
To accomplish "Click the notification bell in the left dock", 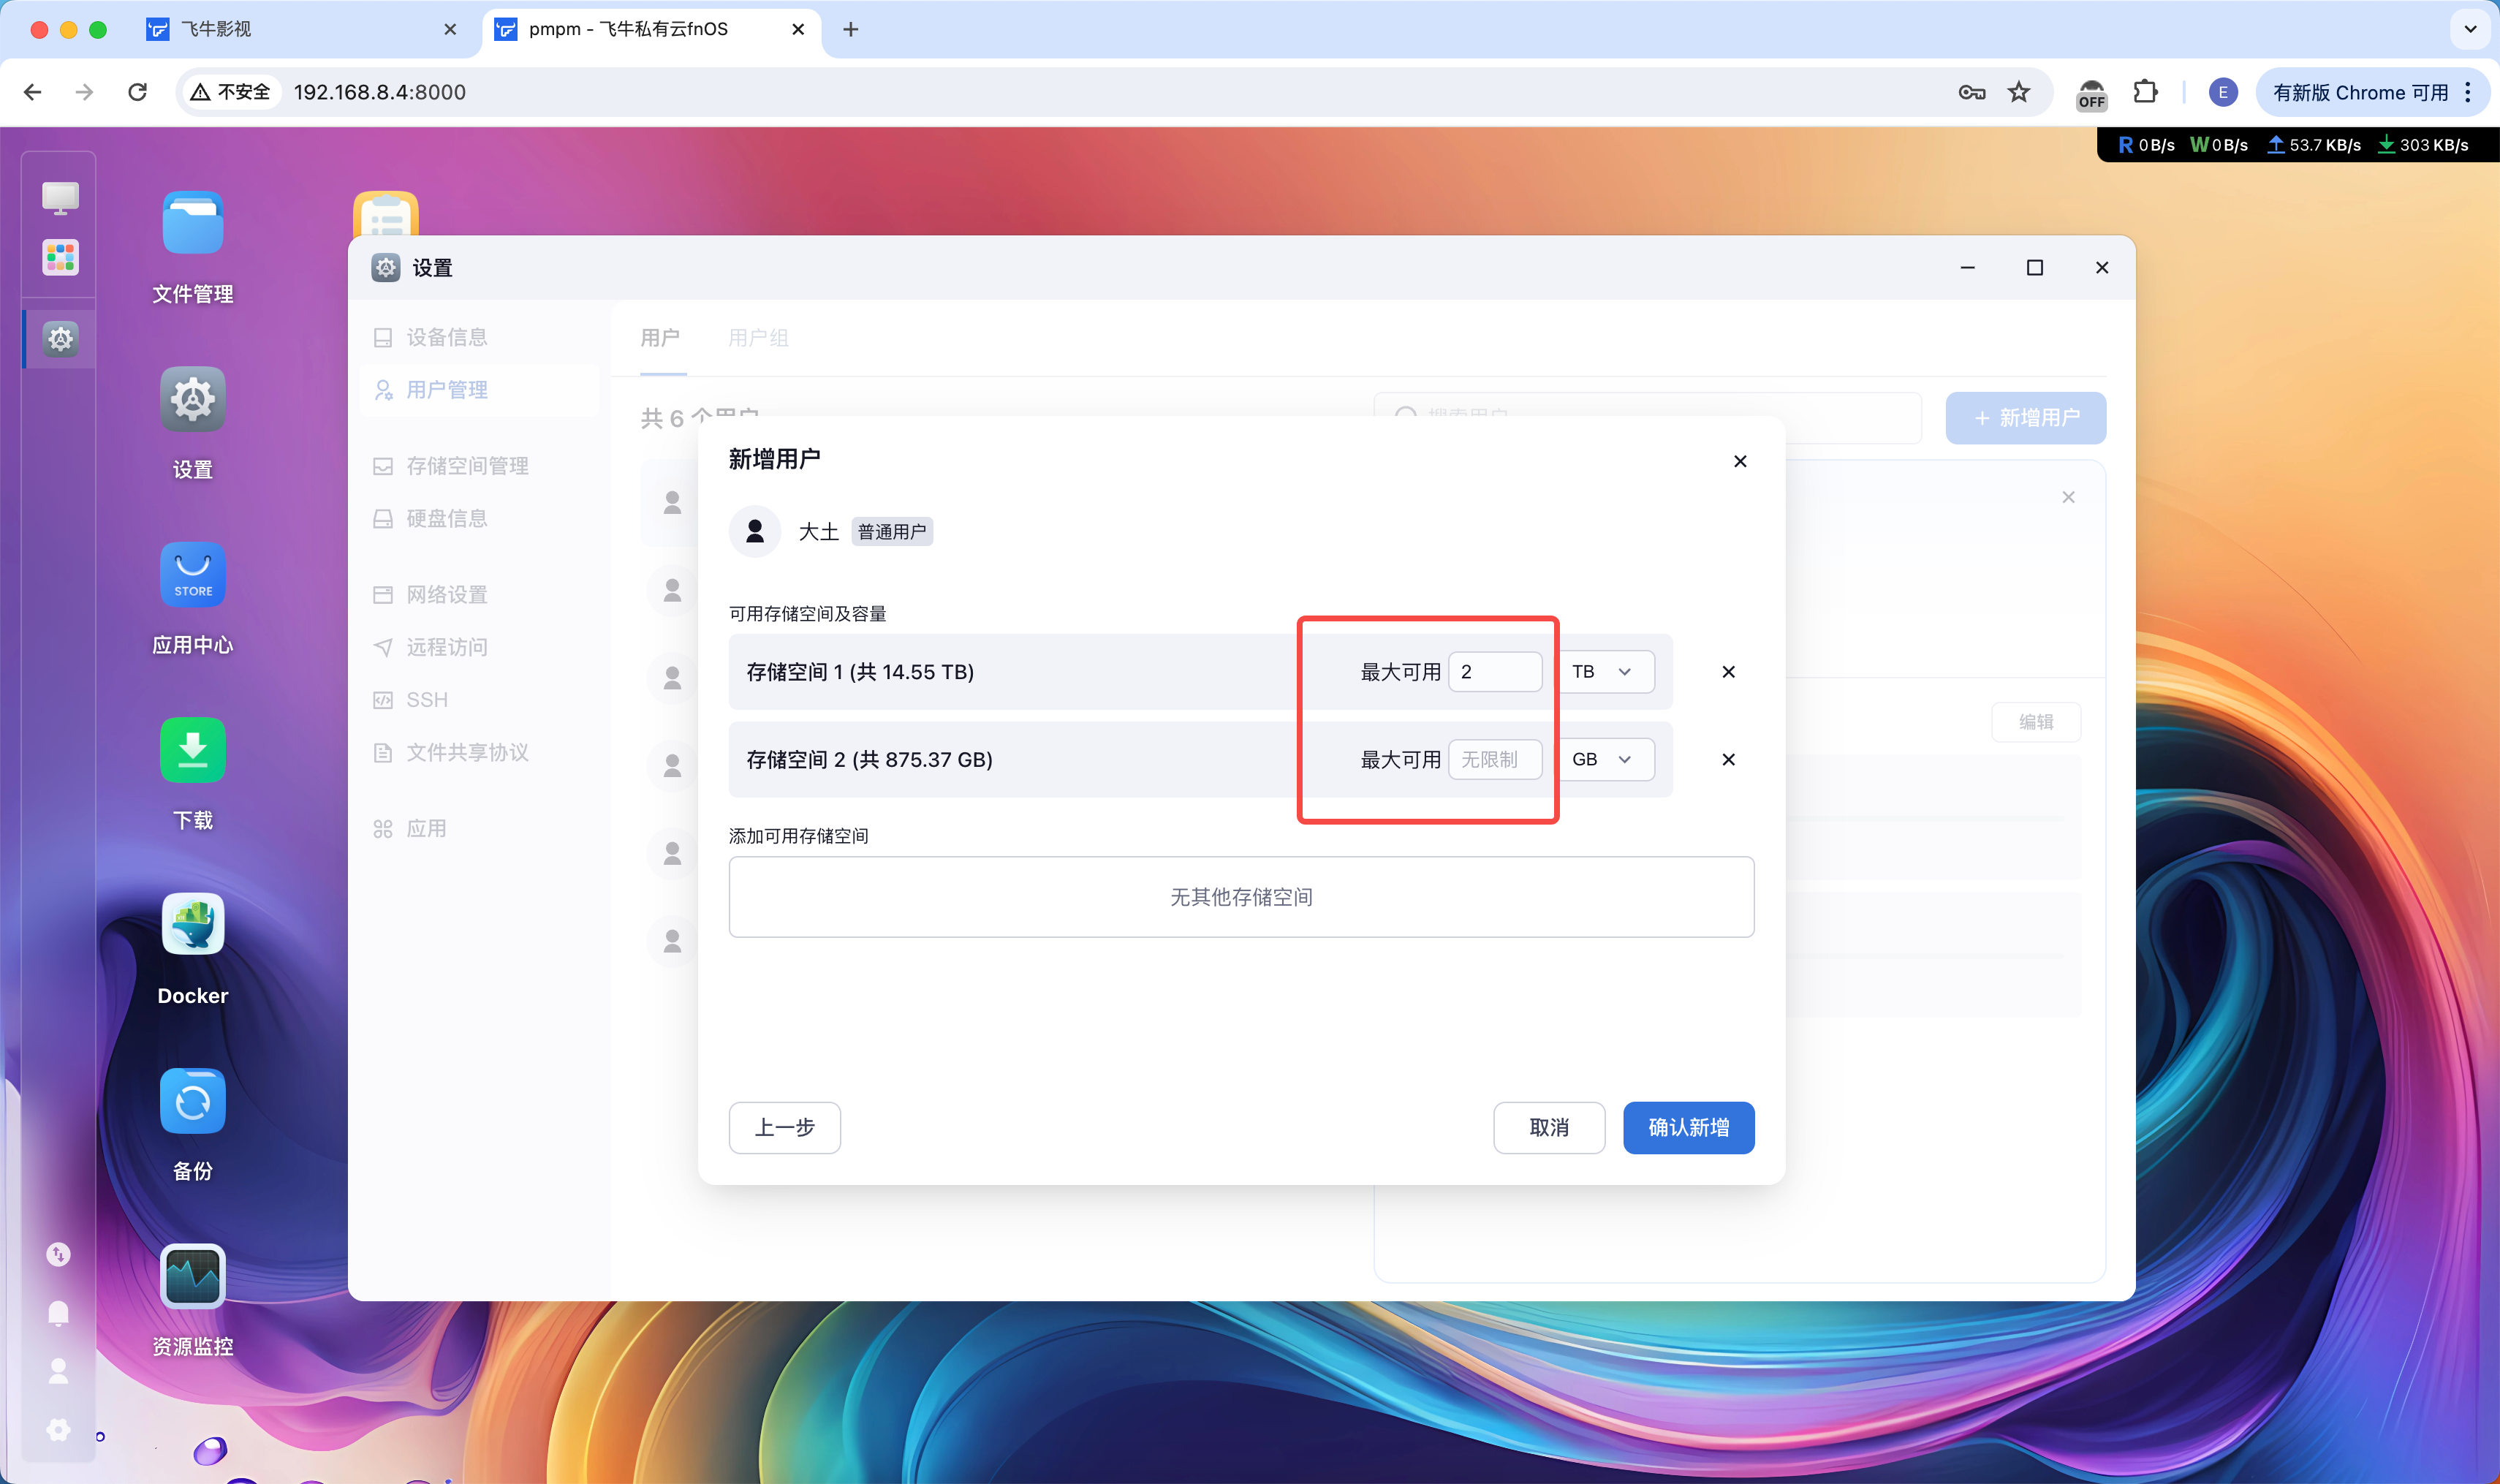I will [59, 1312].
